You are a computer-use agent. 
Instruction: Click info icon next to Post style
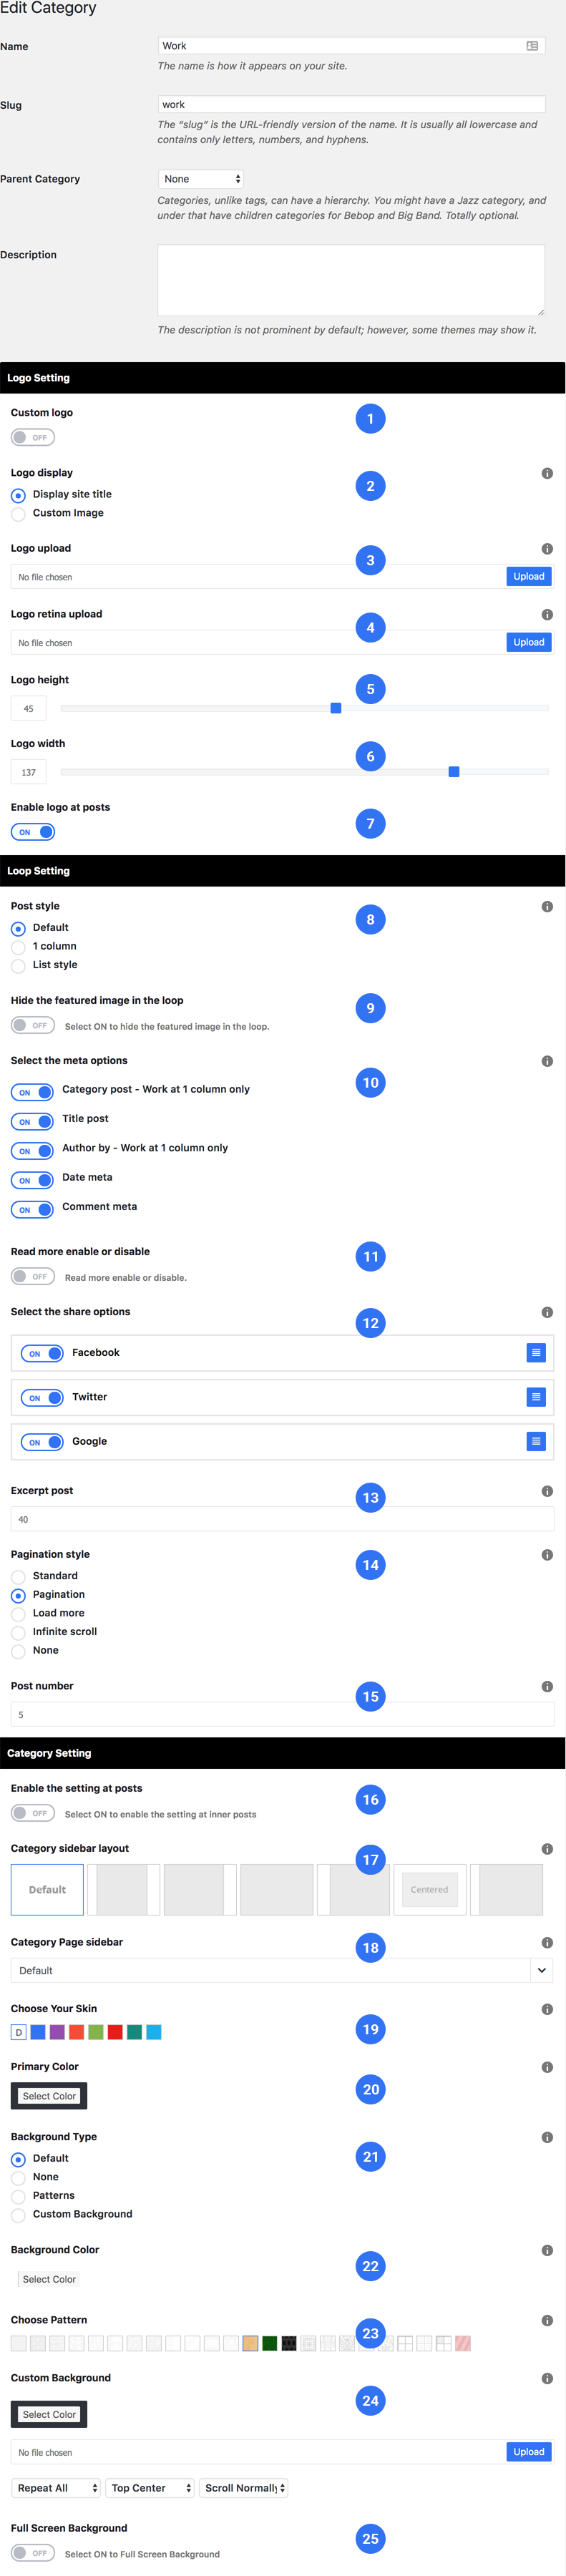[547, 907]
